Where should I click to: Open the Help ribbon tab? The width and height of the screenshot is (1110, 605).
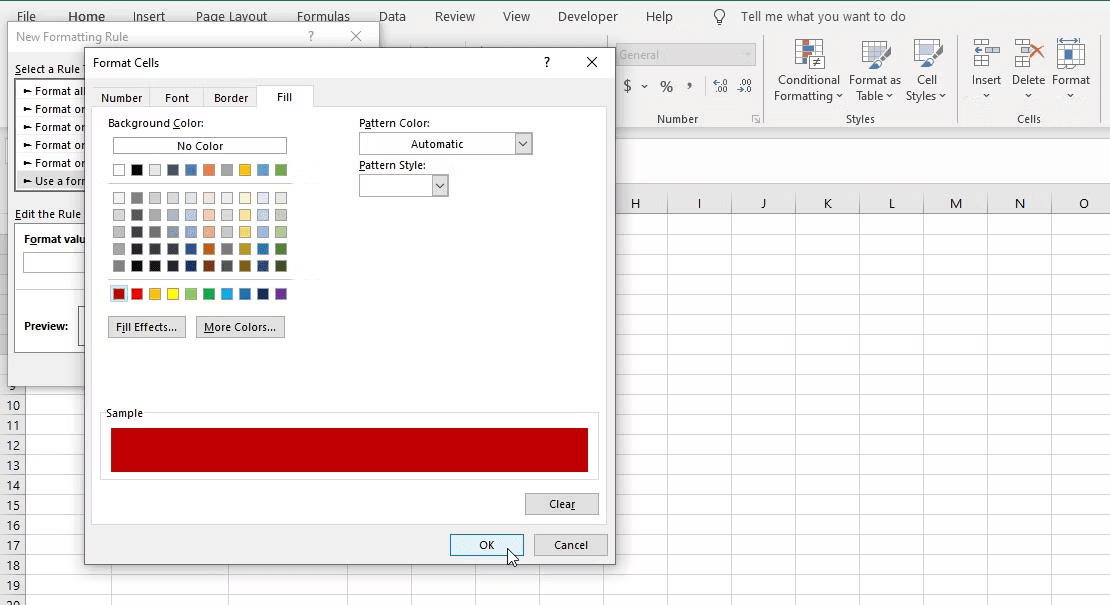pyautogui.click(x=659, y=16)
